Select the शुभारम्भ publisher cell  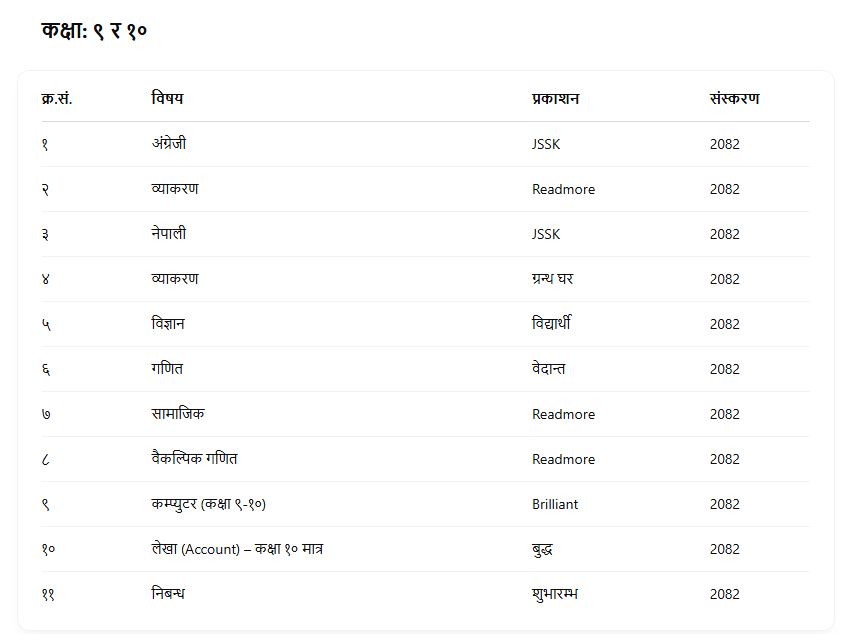pos(555,594)
